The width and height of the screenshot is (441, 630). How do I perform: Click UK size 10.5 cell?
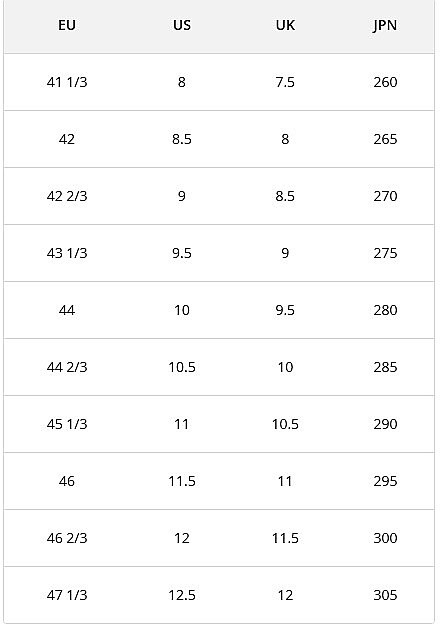285,424
